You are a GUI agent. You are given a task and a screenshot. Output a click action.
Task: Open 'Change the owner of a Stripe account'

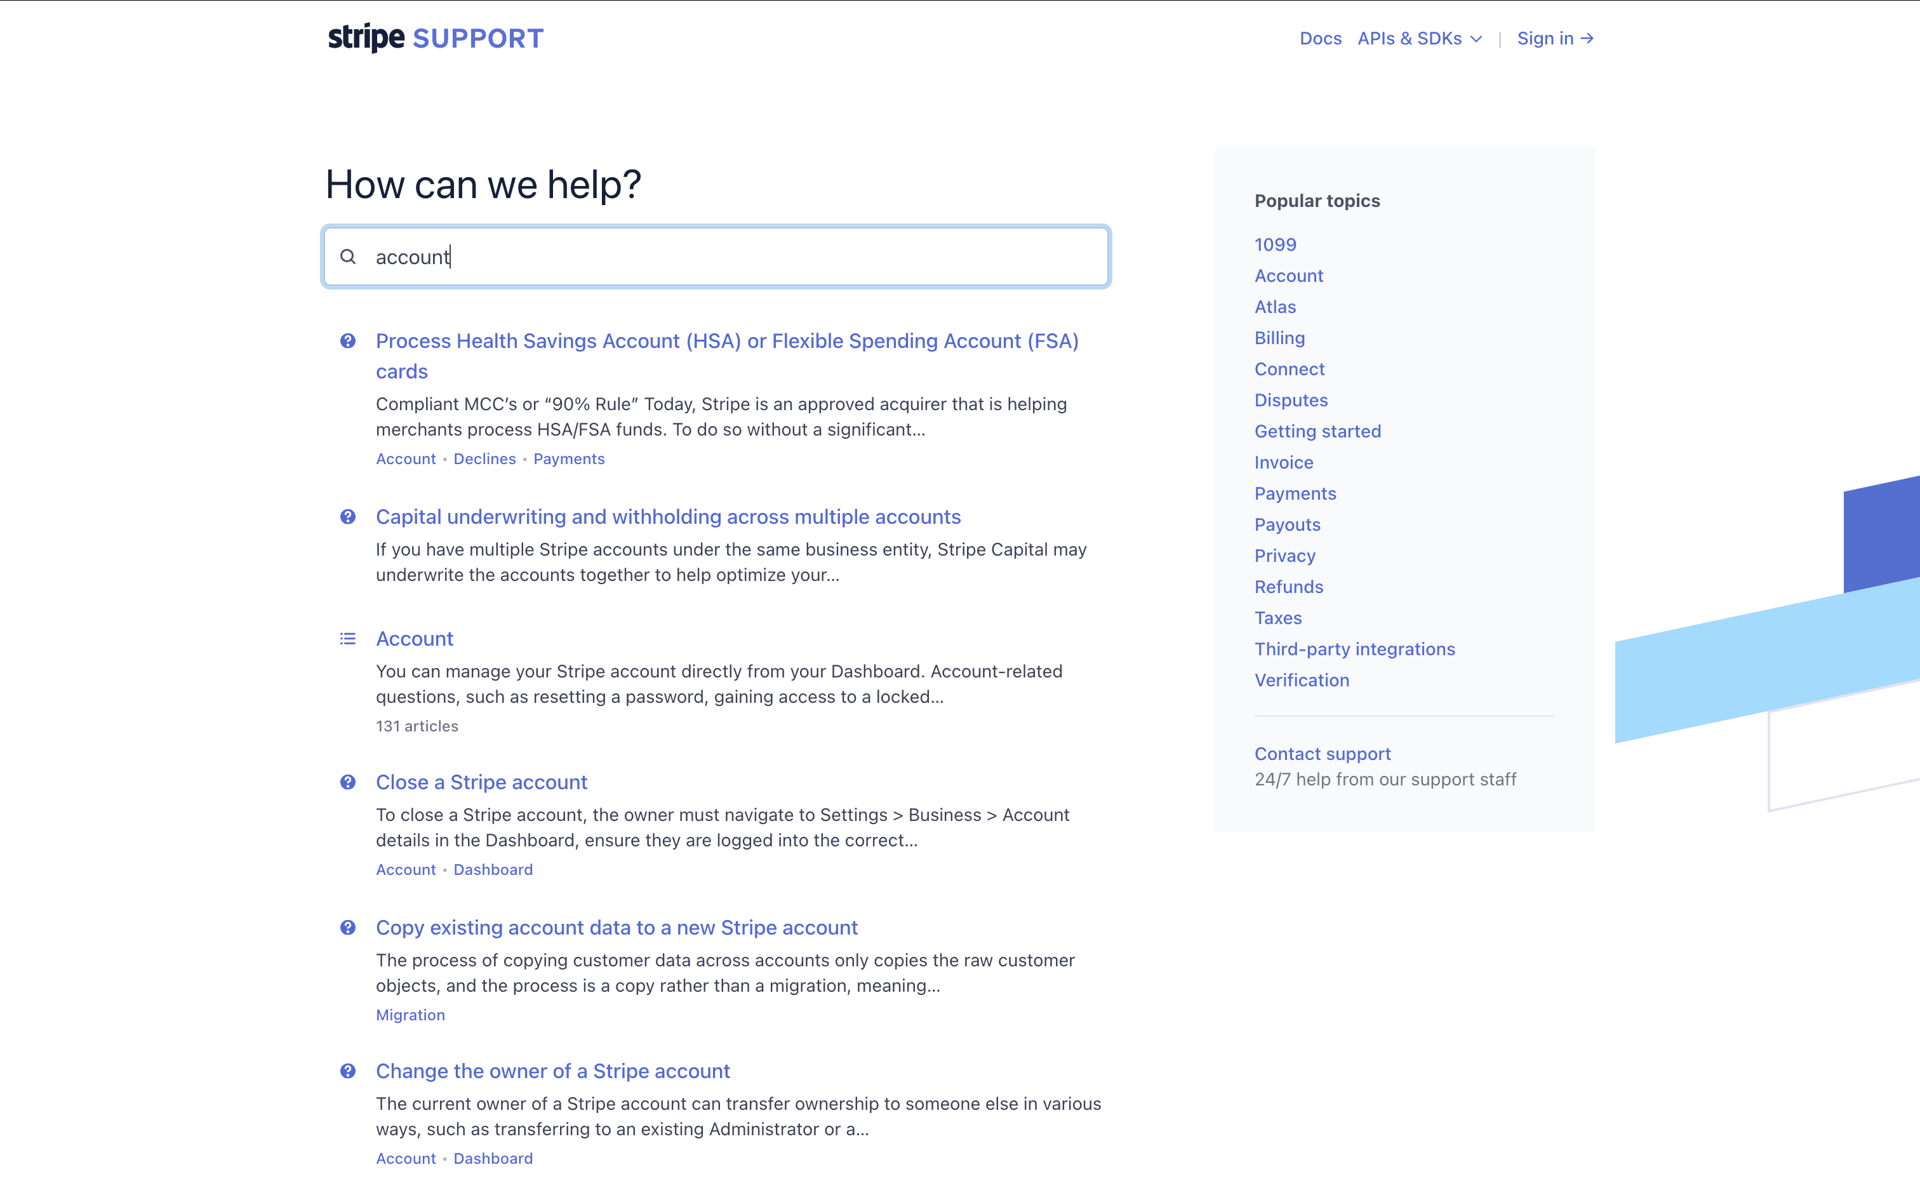click(x=552, y=1071)
